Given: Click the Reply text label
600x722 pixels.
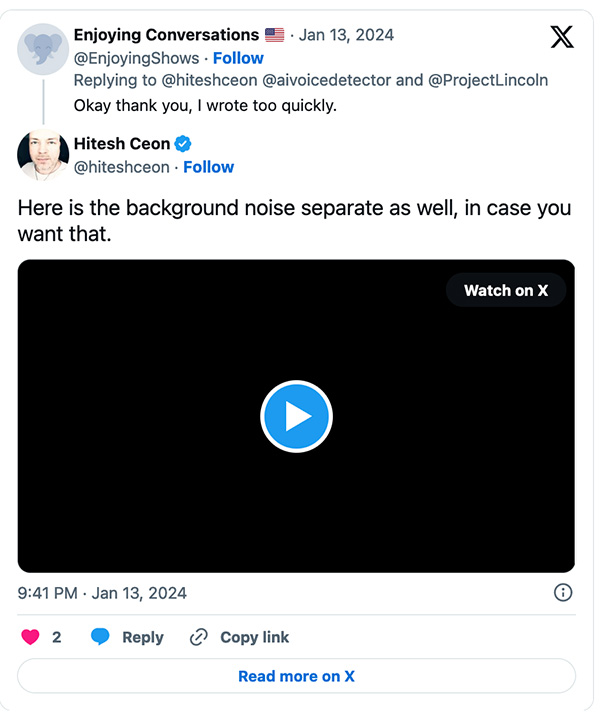Looking at the screenshot, I should pyautogui.click(x=143, y=637).
